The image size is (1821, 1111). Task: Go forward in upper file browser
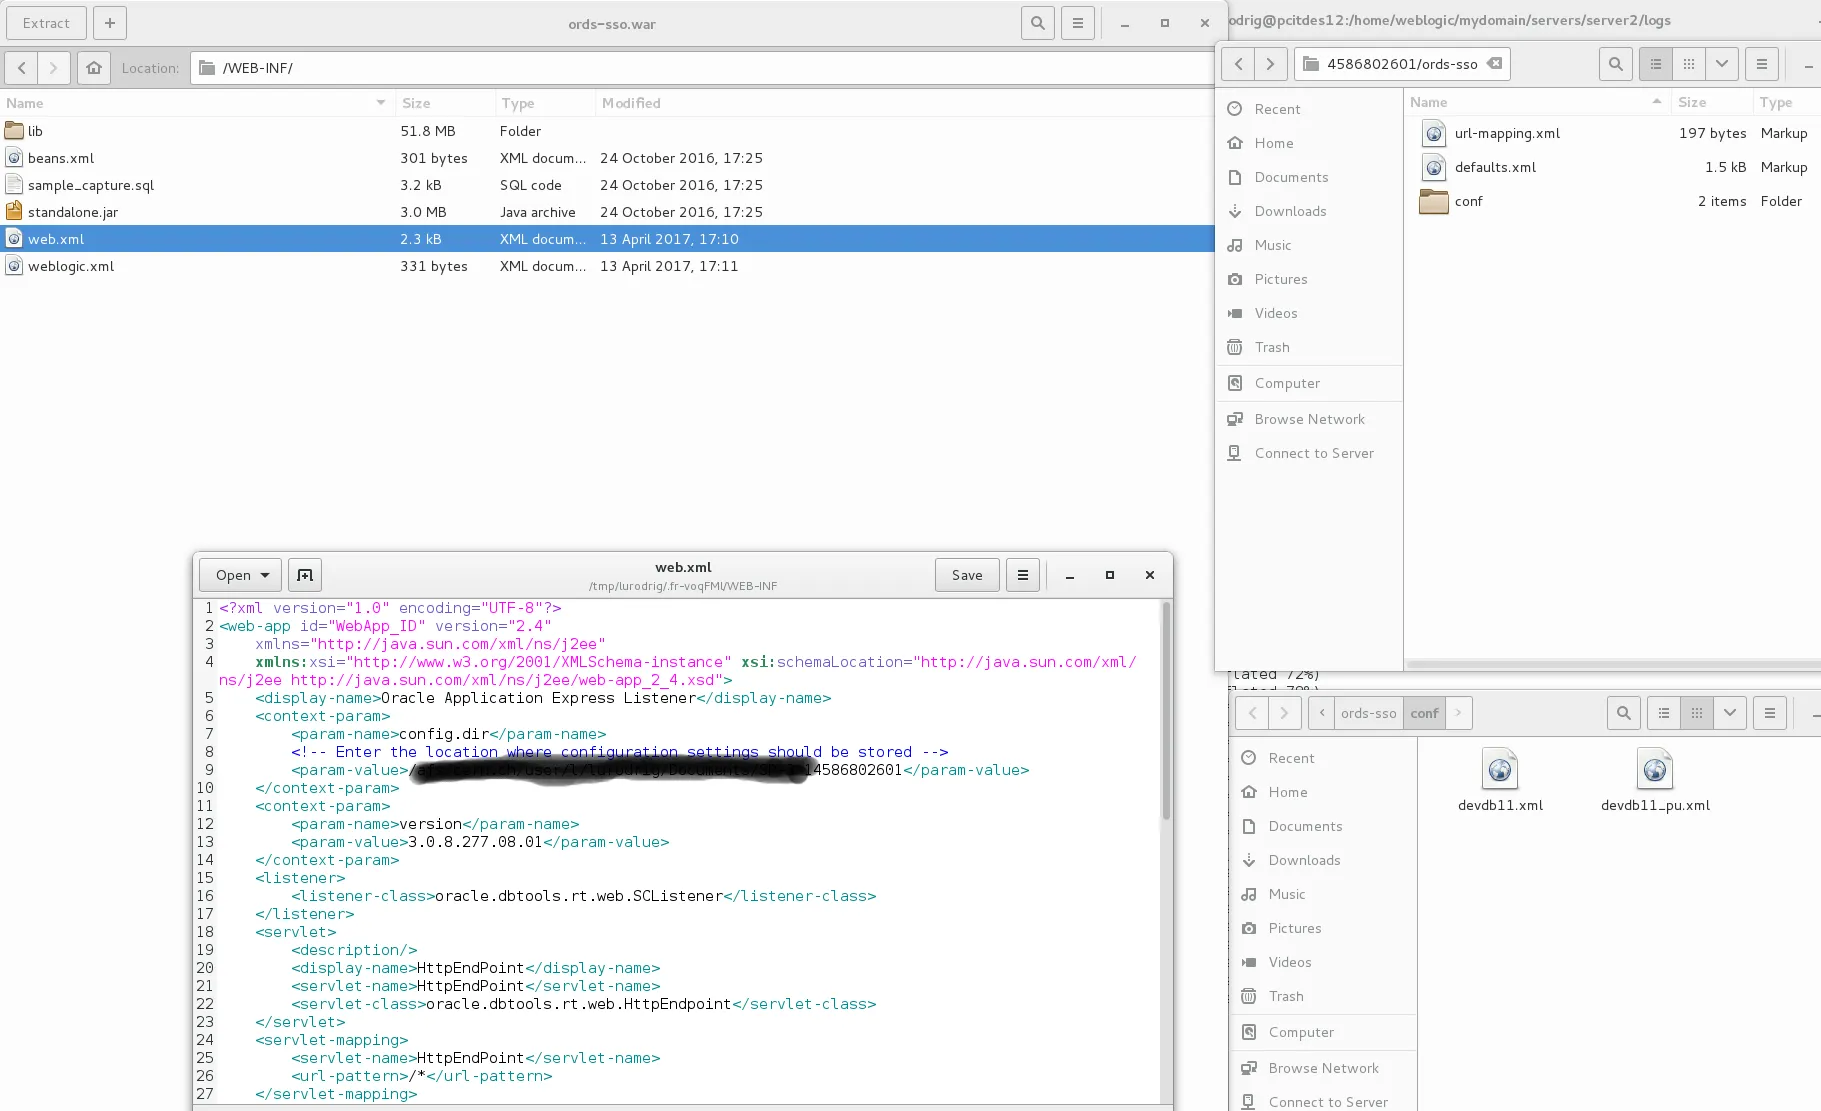1270,64
